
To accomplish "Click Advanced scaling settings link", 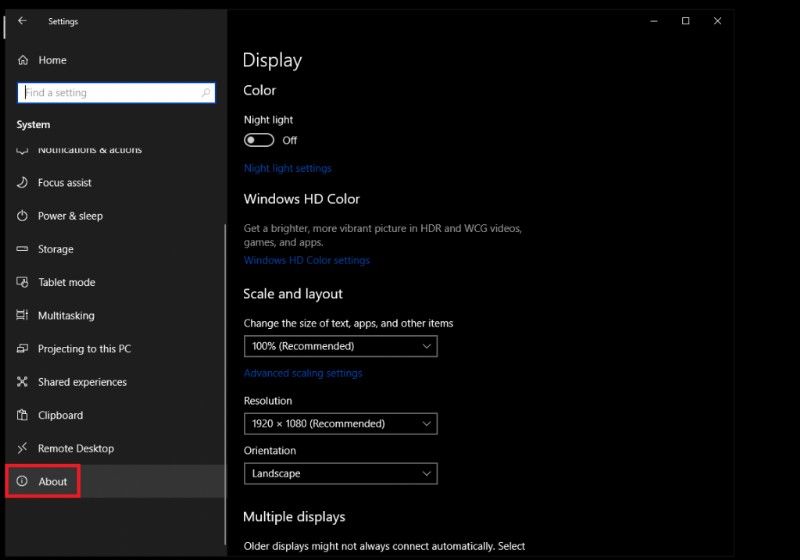I will coord(303,373).
